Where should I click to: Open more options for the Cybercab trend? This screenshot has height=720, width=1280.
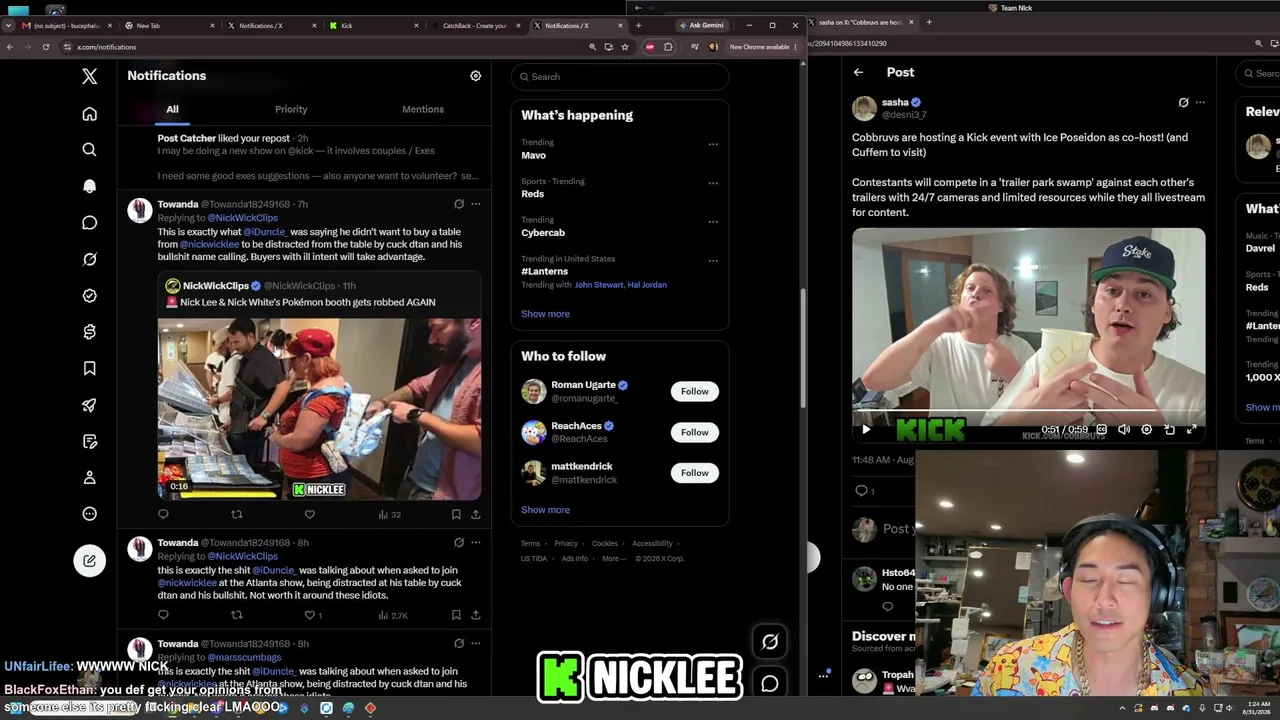coord(713,221)
